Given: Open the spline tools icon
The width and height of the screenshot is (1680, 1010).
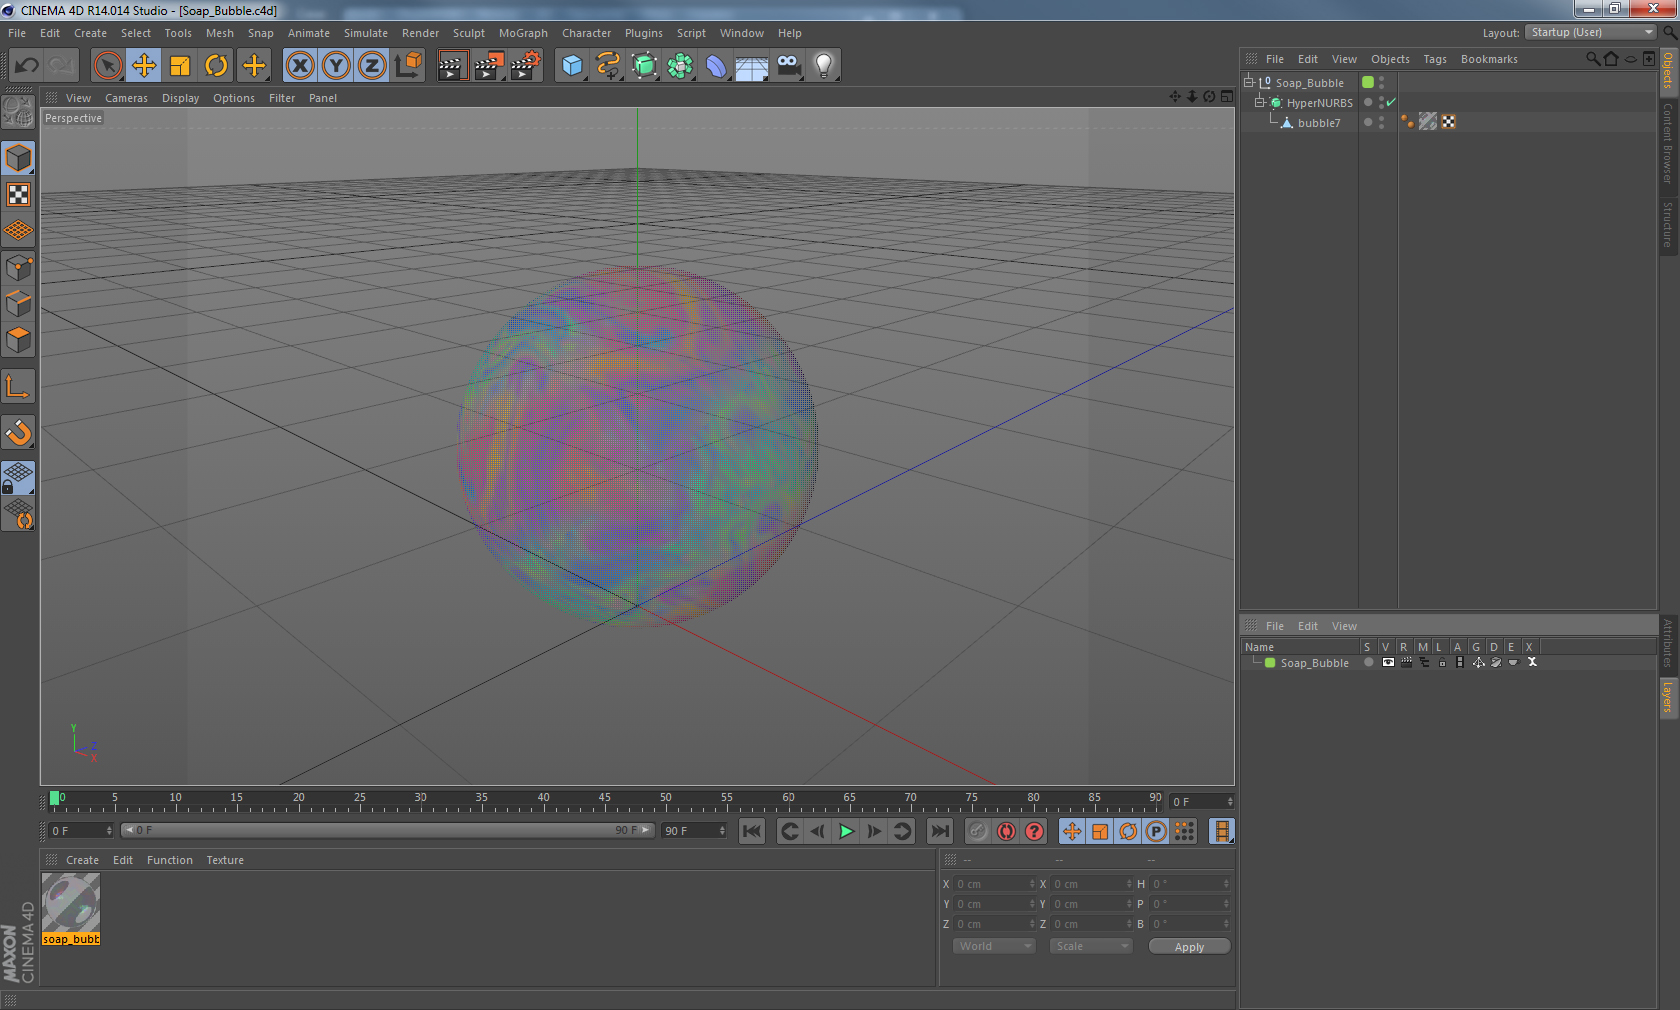Looking at the screenshot, I should pyautogui.click(x=608, y=66).
